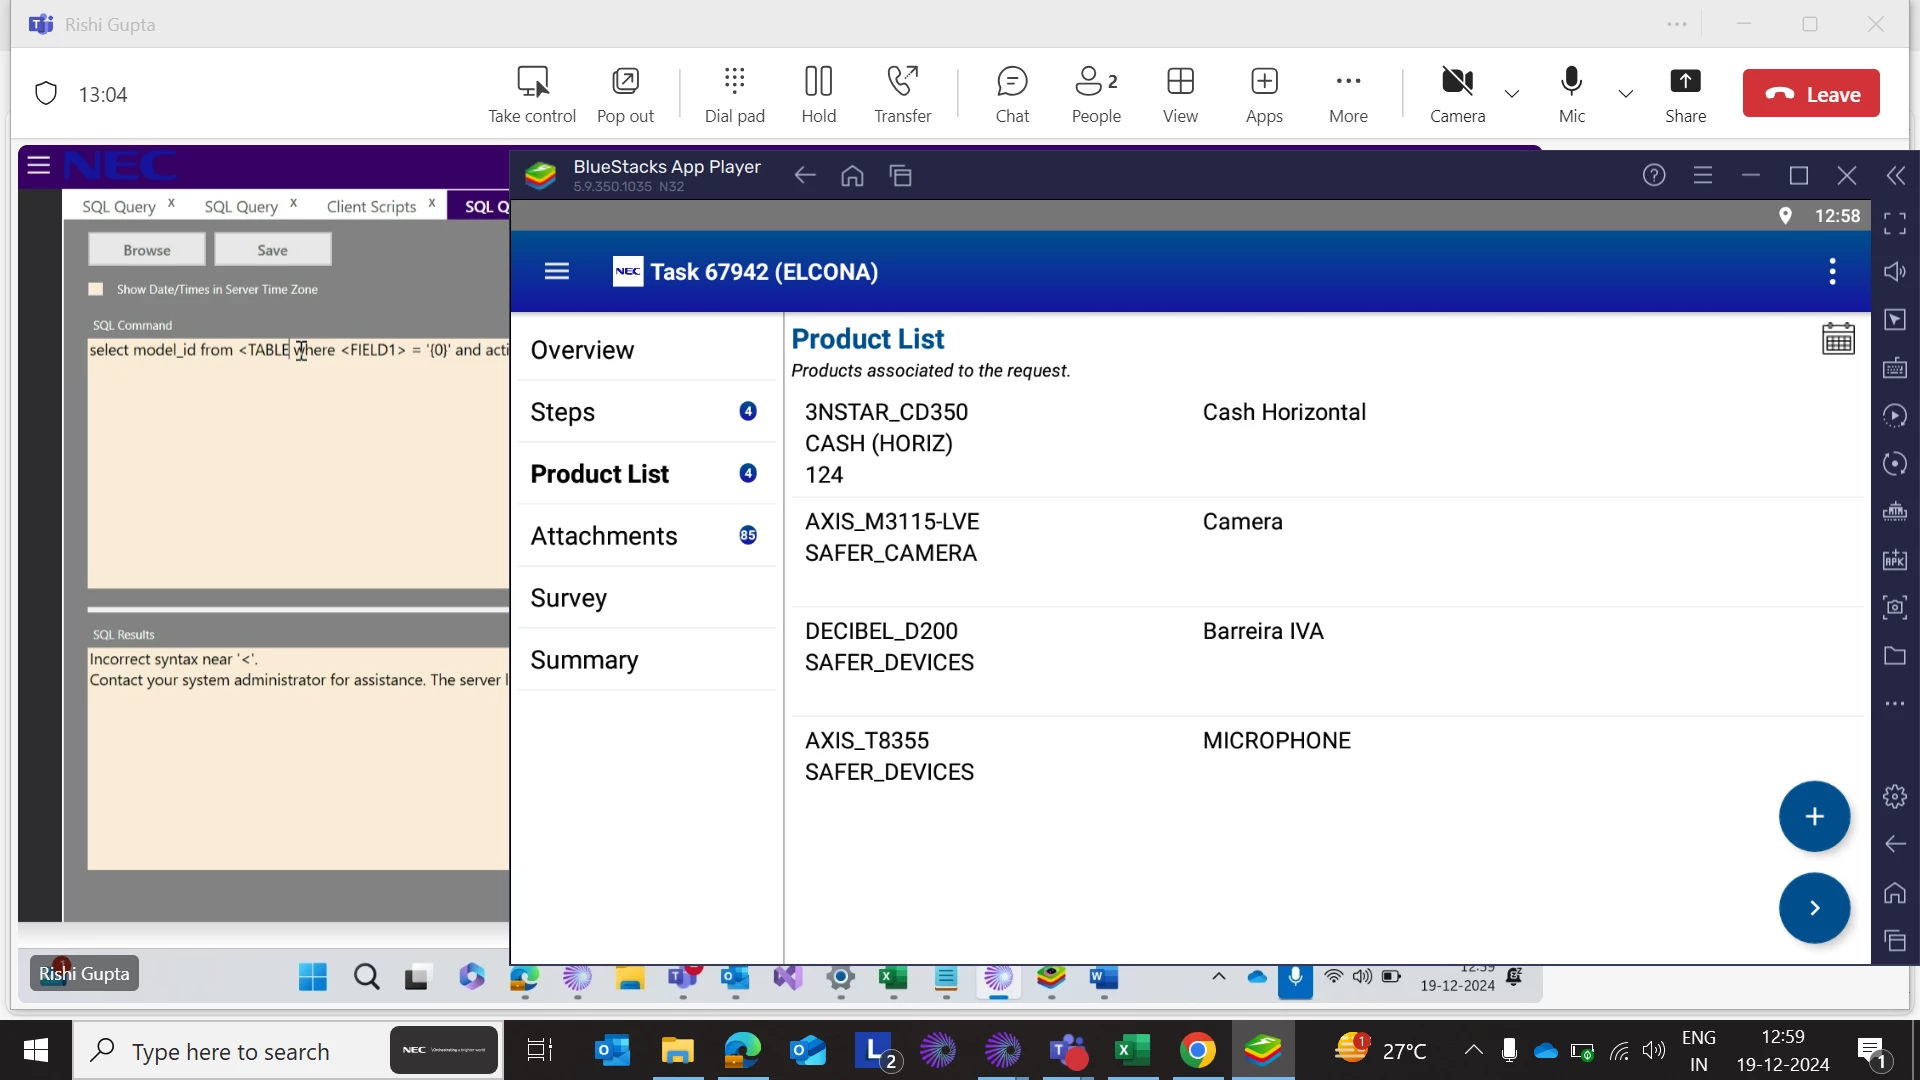This screenshot has width=1920, height=1080.
Task: Open BlueStacks help icon
Action: click(x=1654, y=175)
